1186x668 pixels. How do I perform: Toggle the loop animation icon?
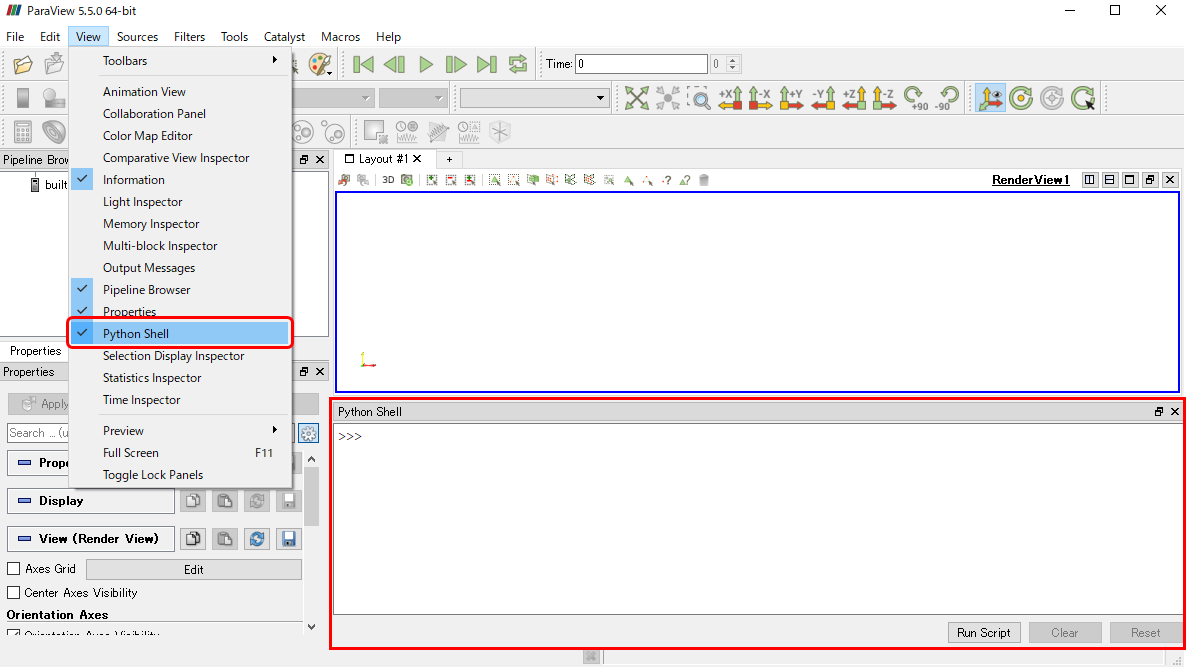(x=518, y=64)
